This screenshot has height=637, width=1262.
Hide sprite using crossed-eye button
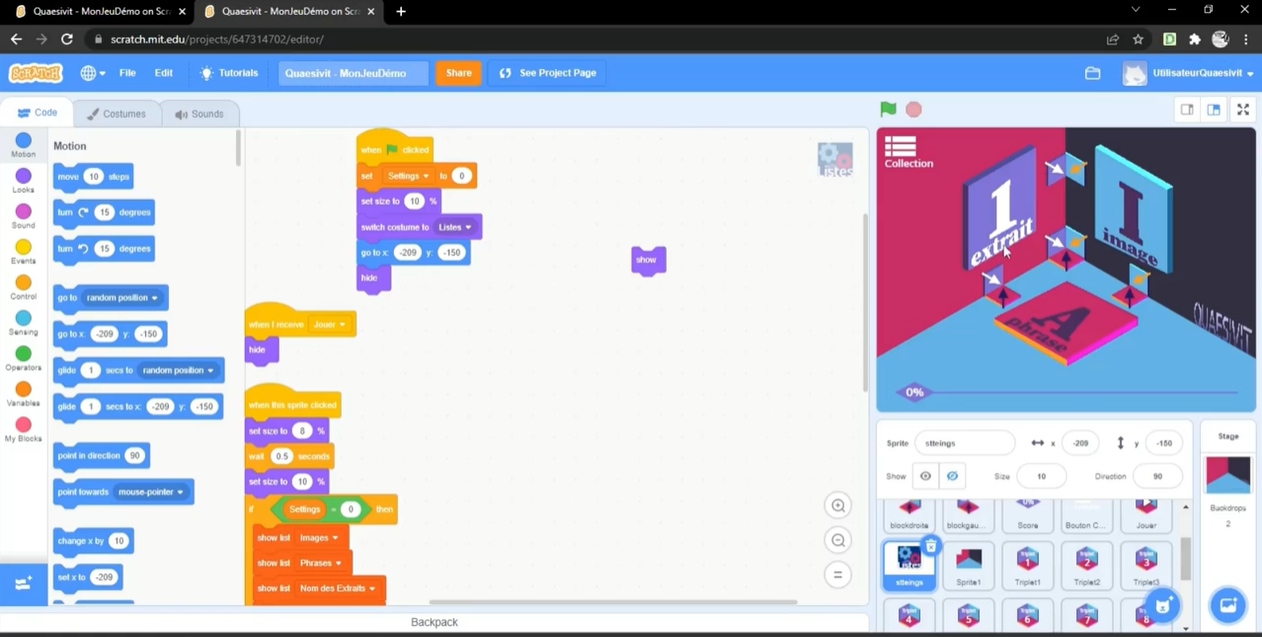click(952, 476)
